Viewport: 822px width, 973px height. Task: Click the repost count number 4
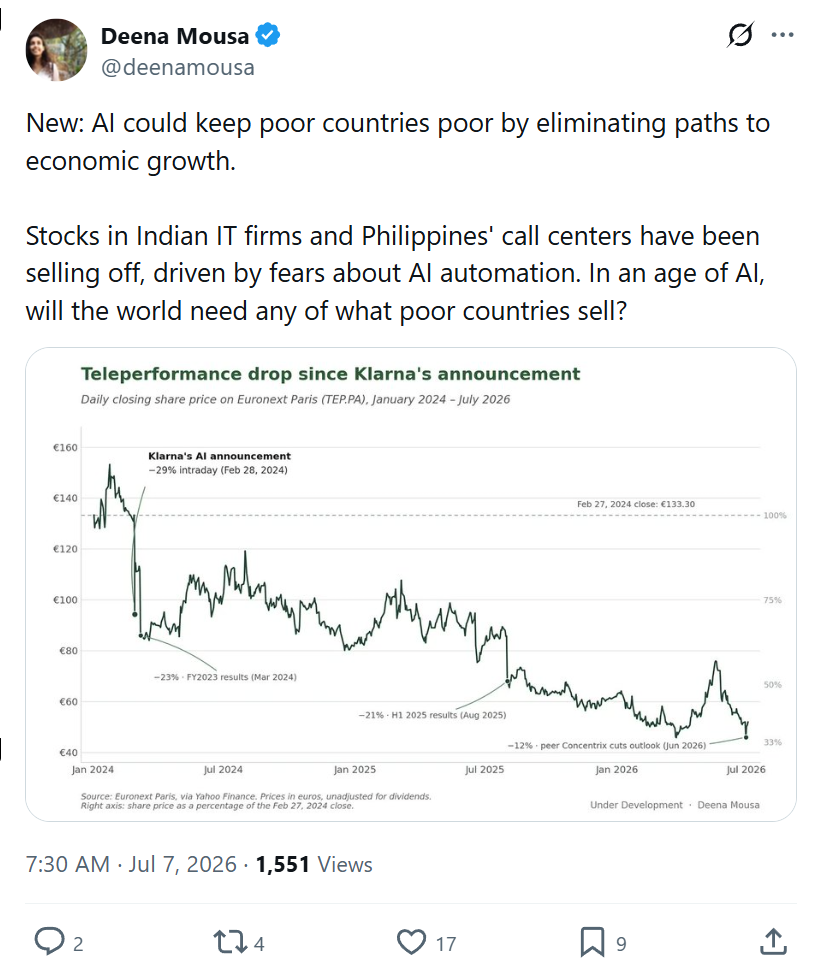point(259,944)
